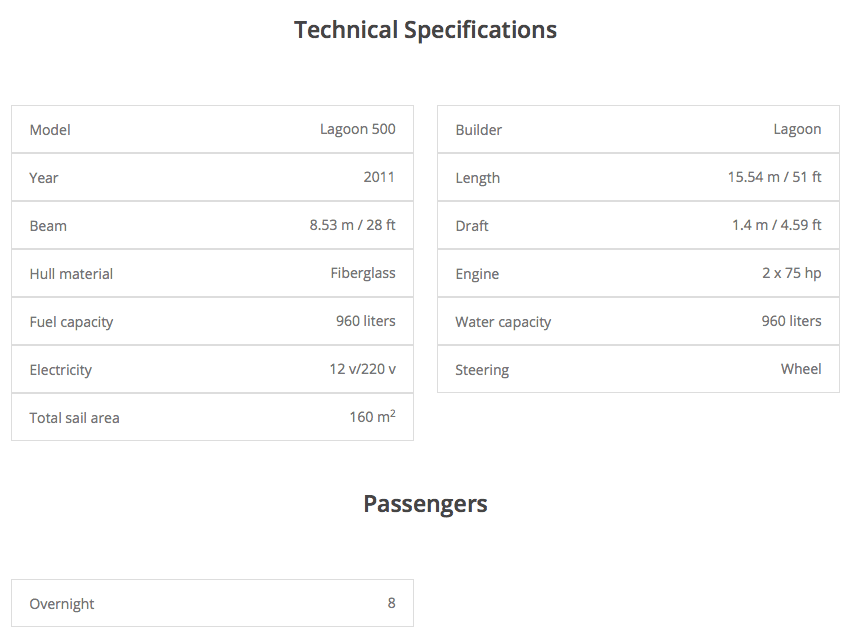854x640 pixels.
Task: Click the Year 2011 value
Action: click(x=379, y=177)
